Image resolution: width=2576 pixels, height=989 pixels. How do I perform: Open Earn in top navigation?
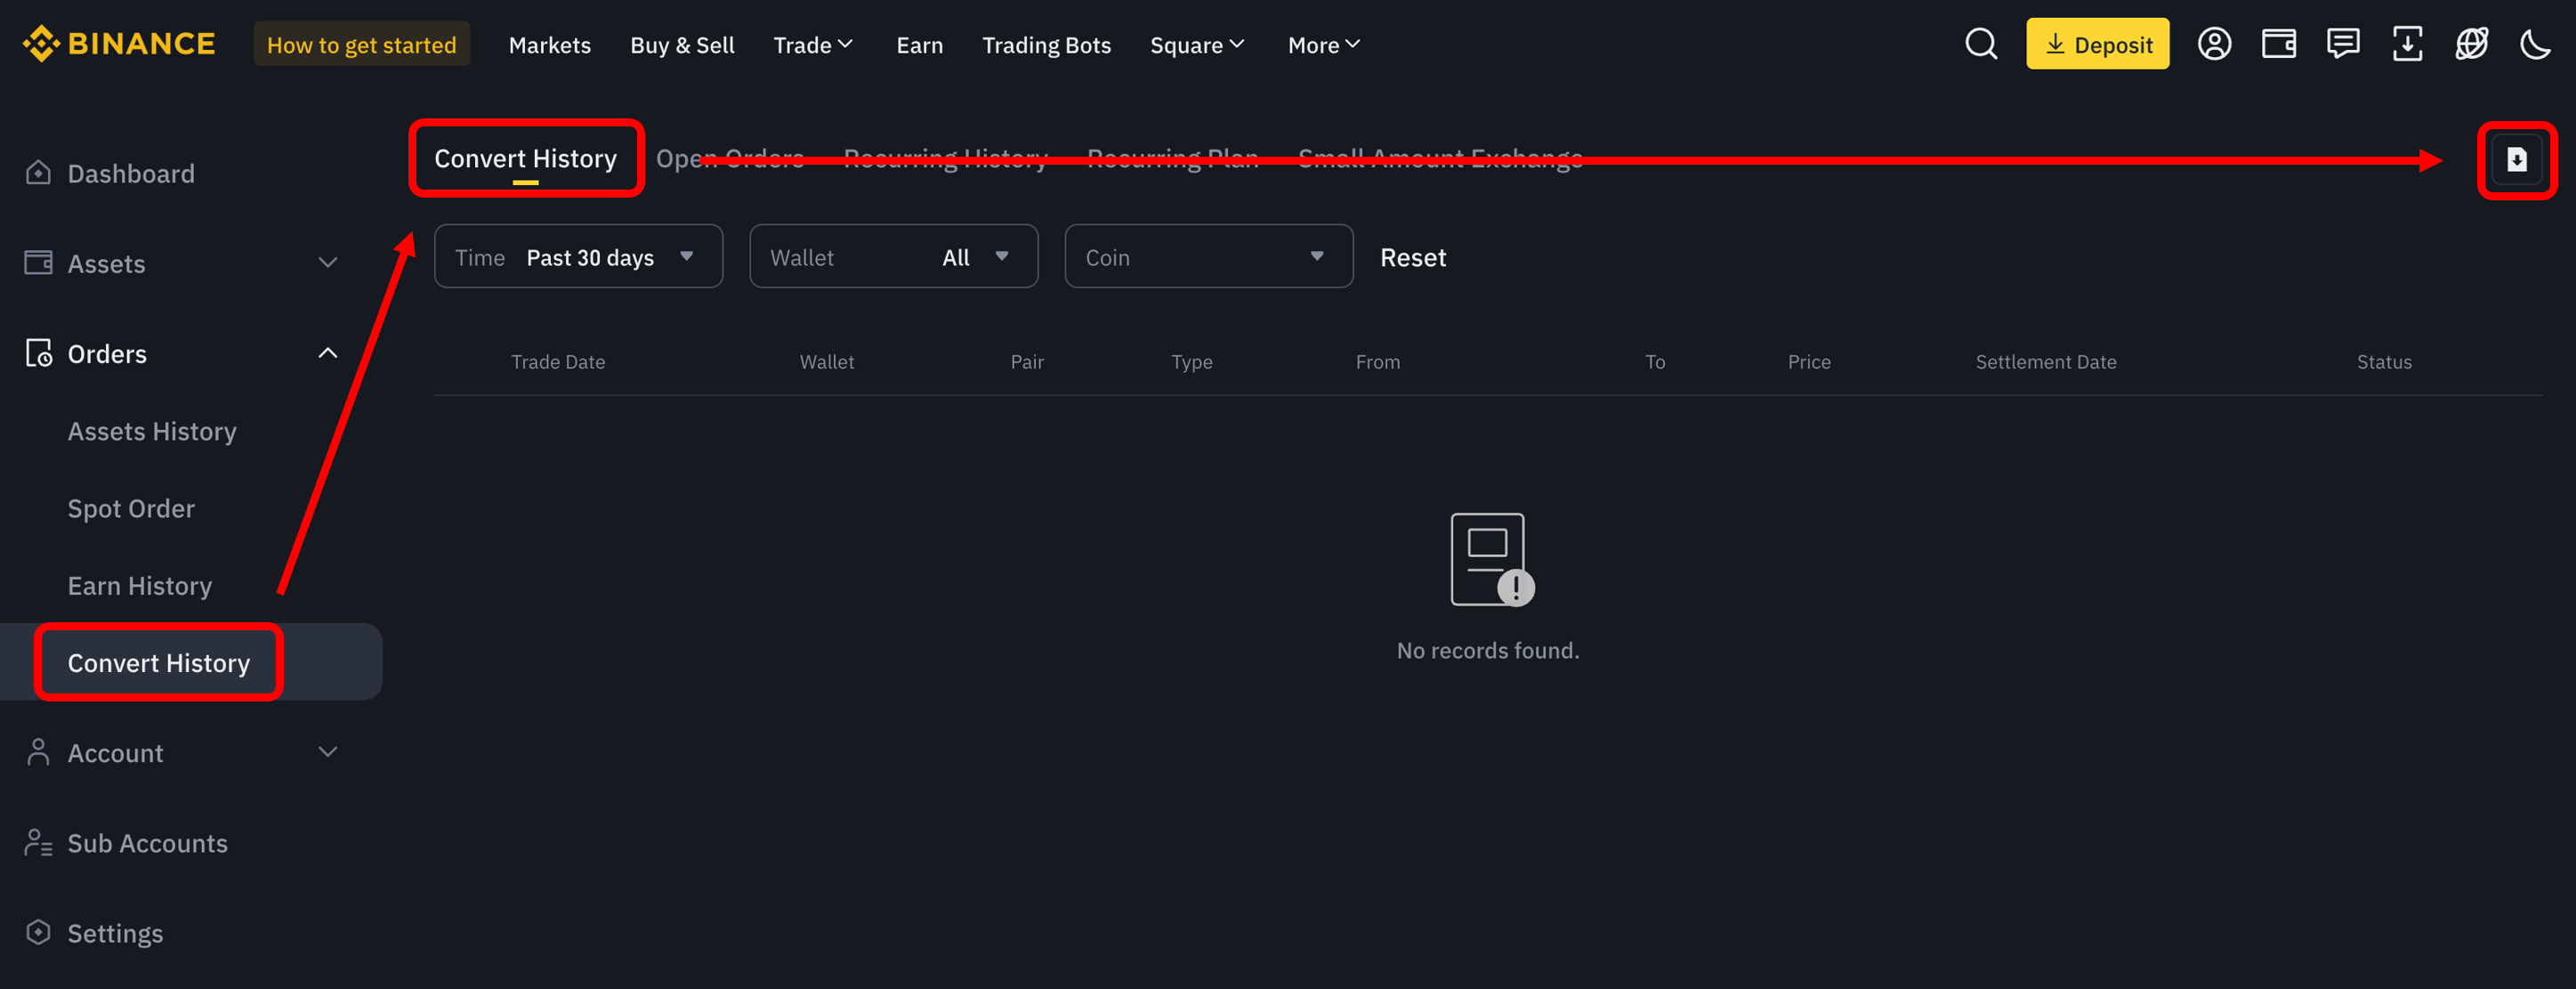tap(919, 45)
